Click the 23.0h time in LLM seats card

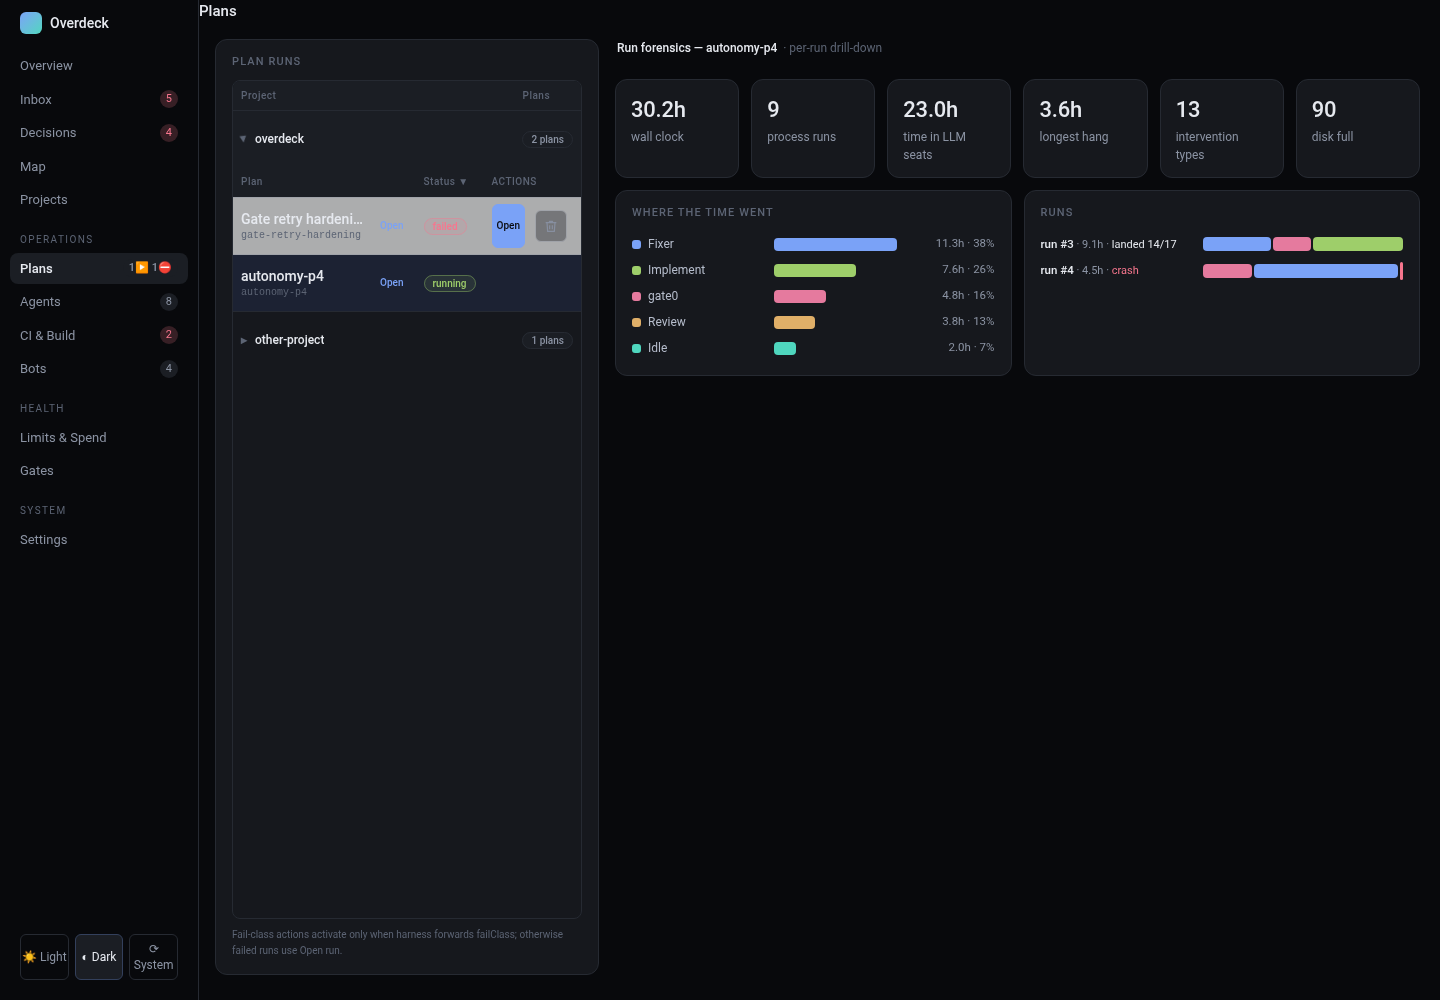(949, 129)
